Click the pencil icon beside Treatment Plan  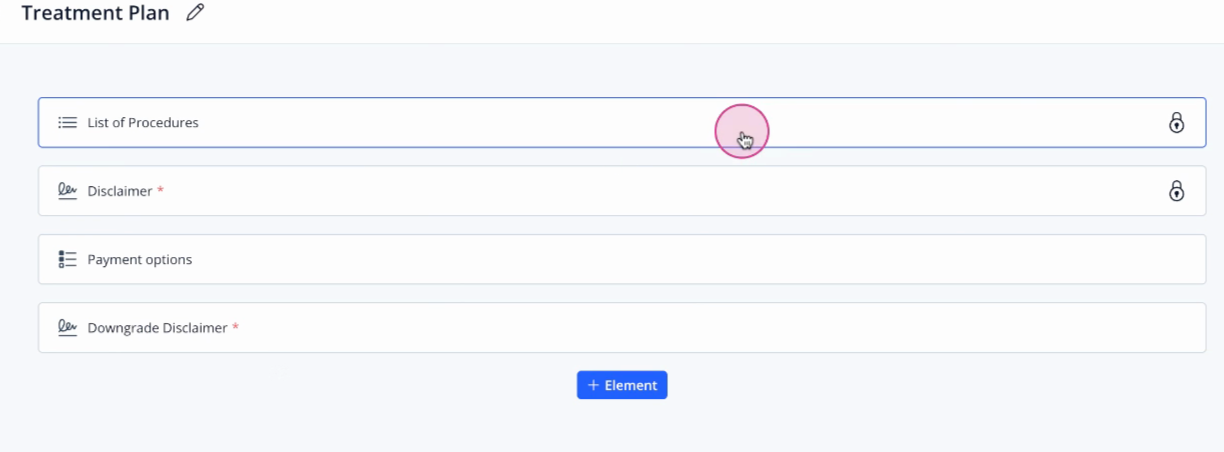(x=195, y=13)
